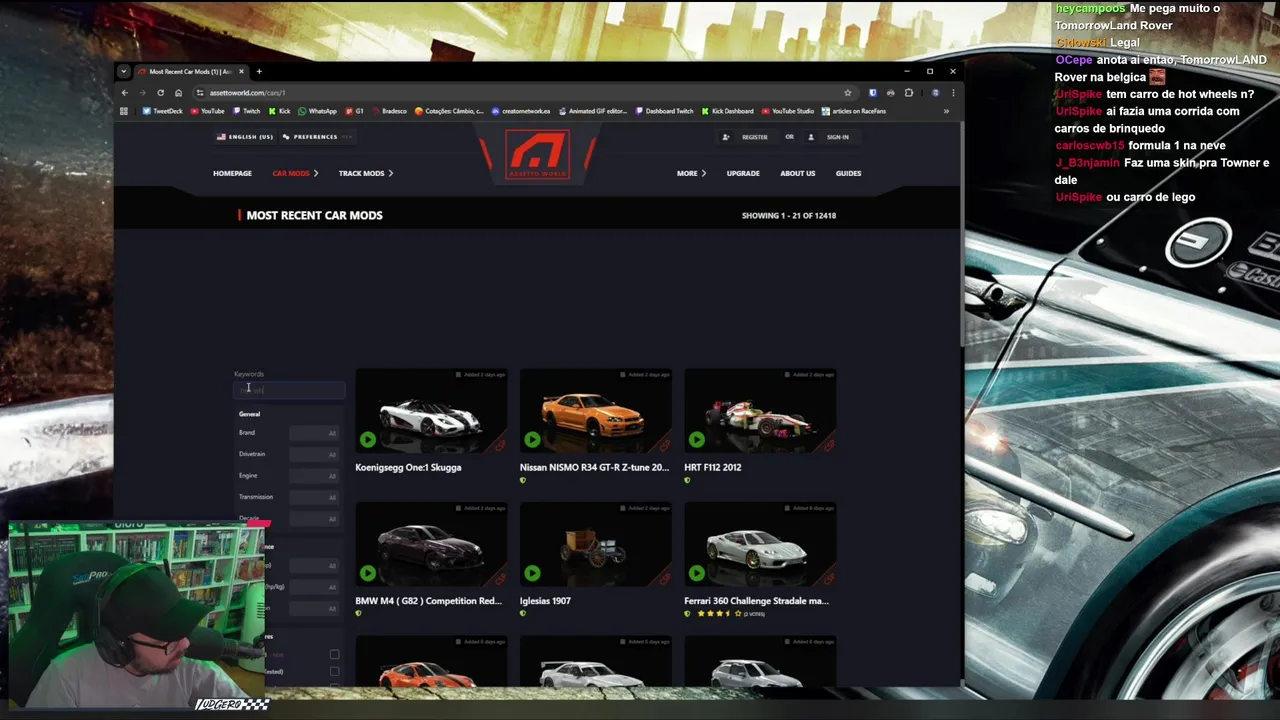Open the Decade filter dropdown
Viewport: 1280px width, 720px height.
point(316,519)
